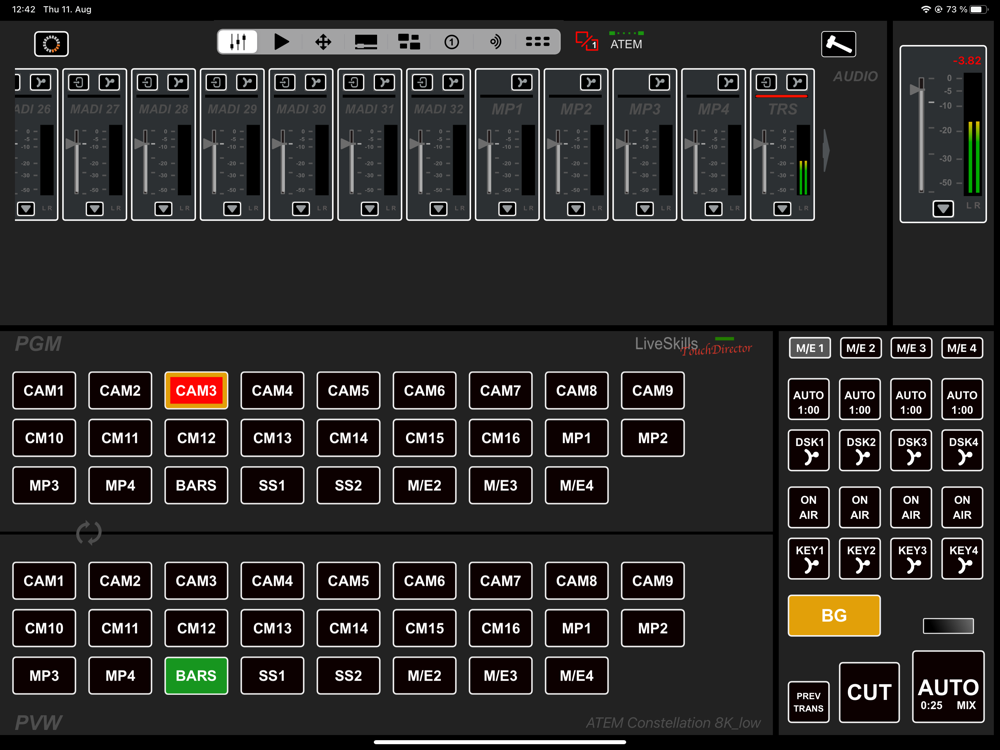Adjust the master audio fader
The image size is (1000, 750).
919,90
